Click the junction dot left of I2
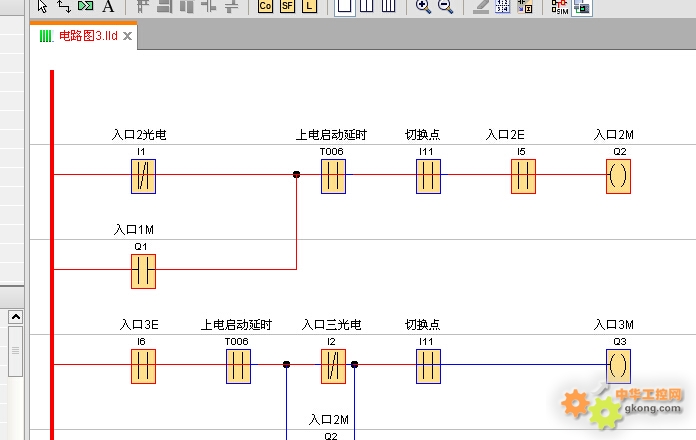This screenshot has width=696, height=440. coord(286,365)
